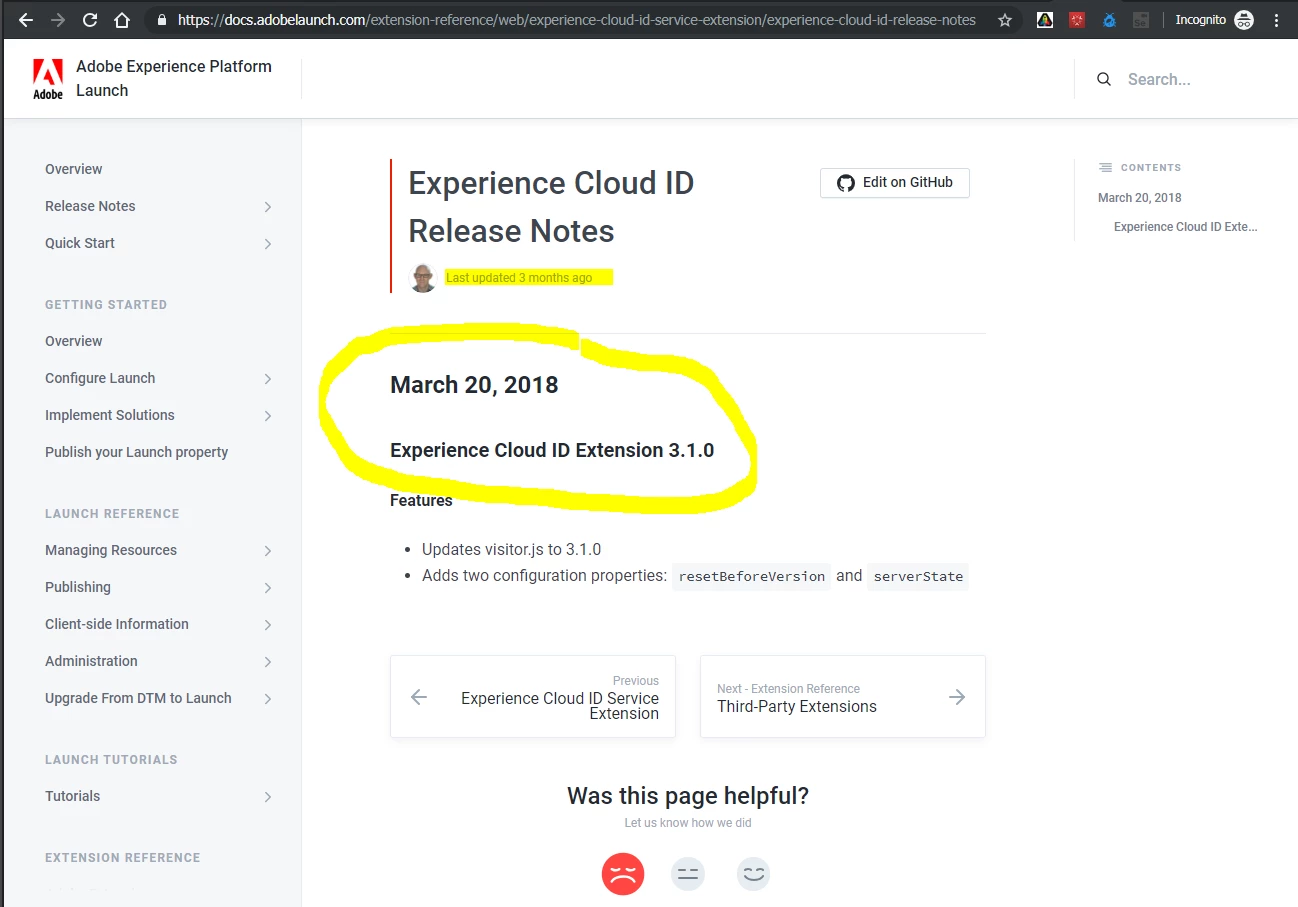Click the Updates visitor.js to 3.1.0 line

[511, 549]
